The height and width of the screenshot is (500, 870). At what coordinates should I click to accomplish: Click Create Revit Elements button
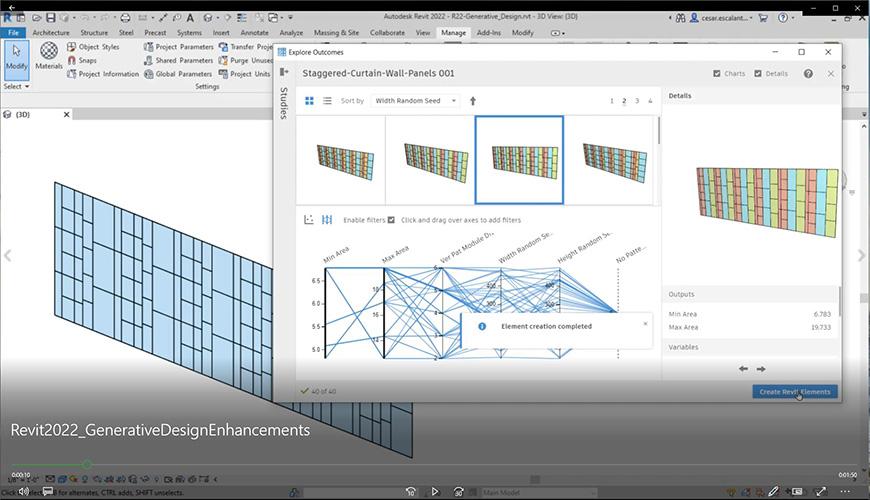coord(795,392)
